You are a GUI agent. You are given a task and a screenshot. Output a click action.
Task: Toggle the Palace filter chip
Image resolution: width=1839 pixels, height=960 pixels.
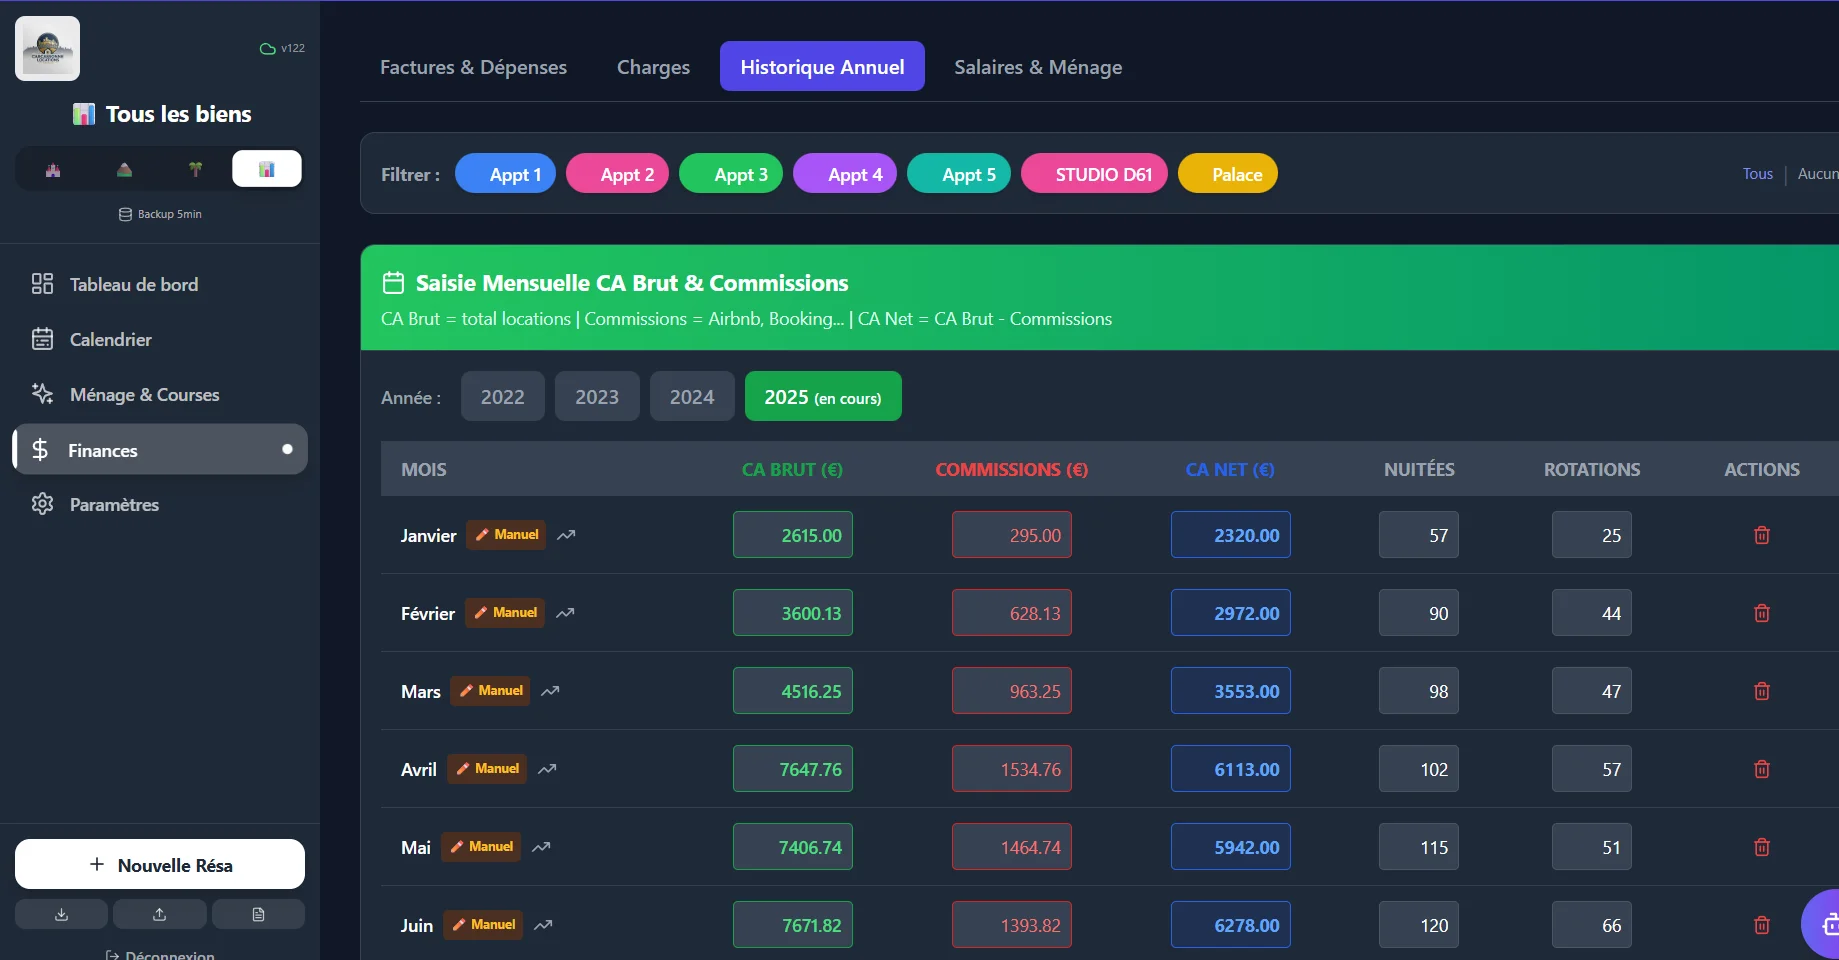(1227, 174)
